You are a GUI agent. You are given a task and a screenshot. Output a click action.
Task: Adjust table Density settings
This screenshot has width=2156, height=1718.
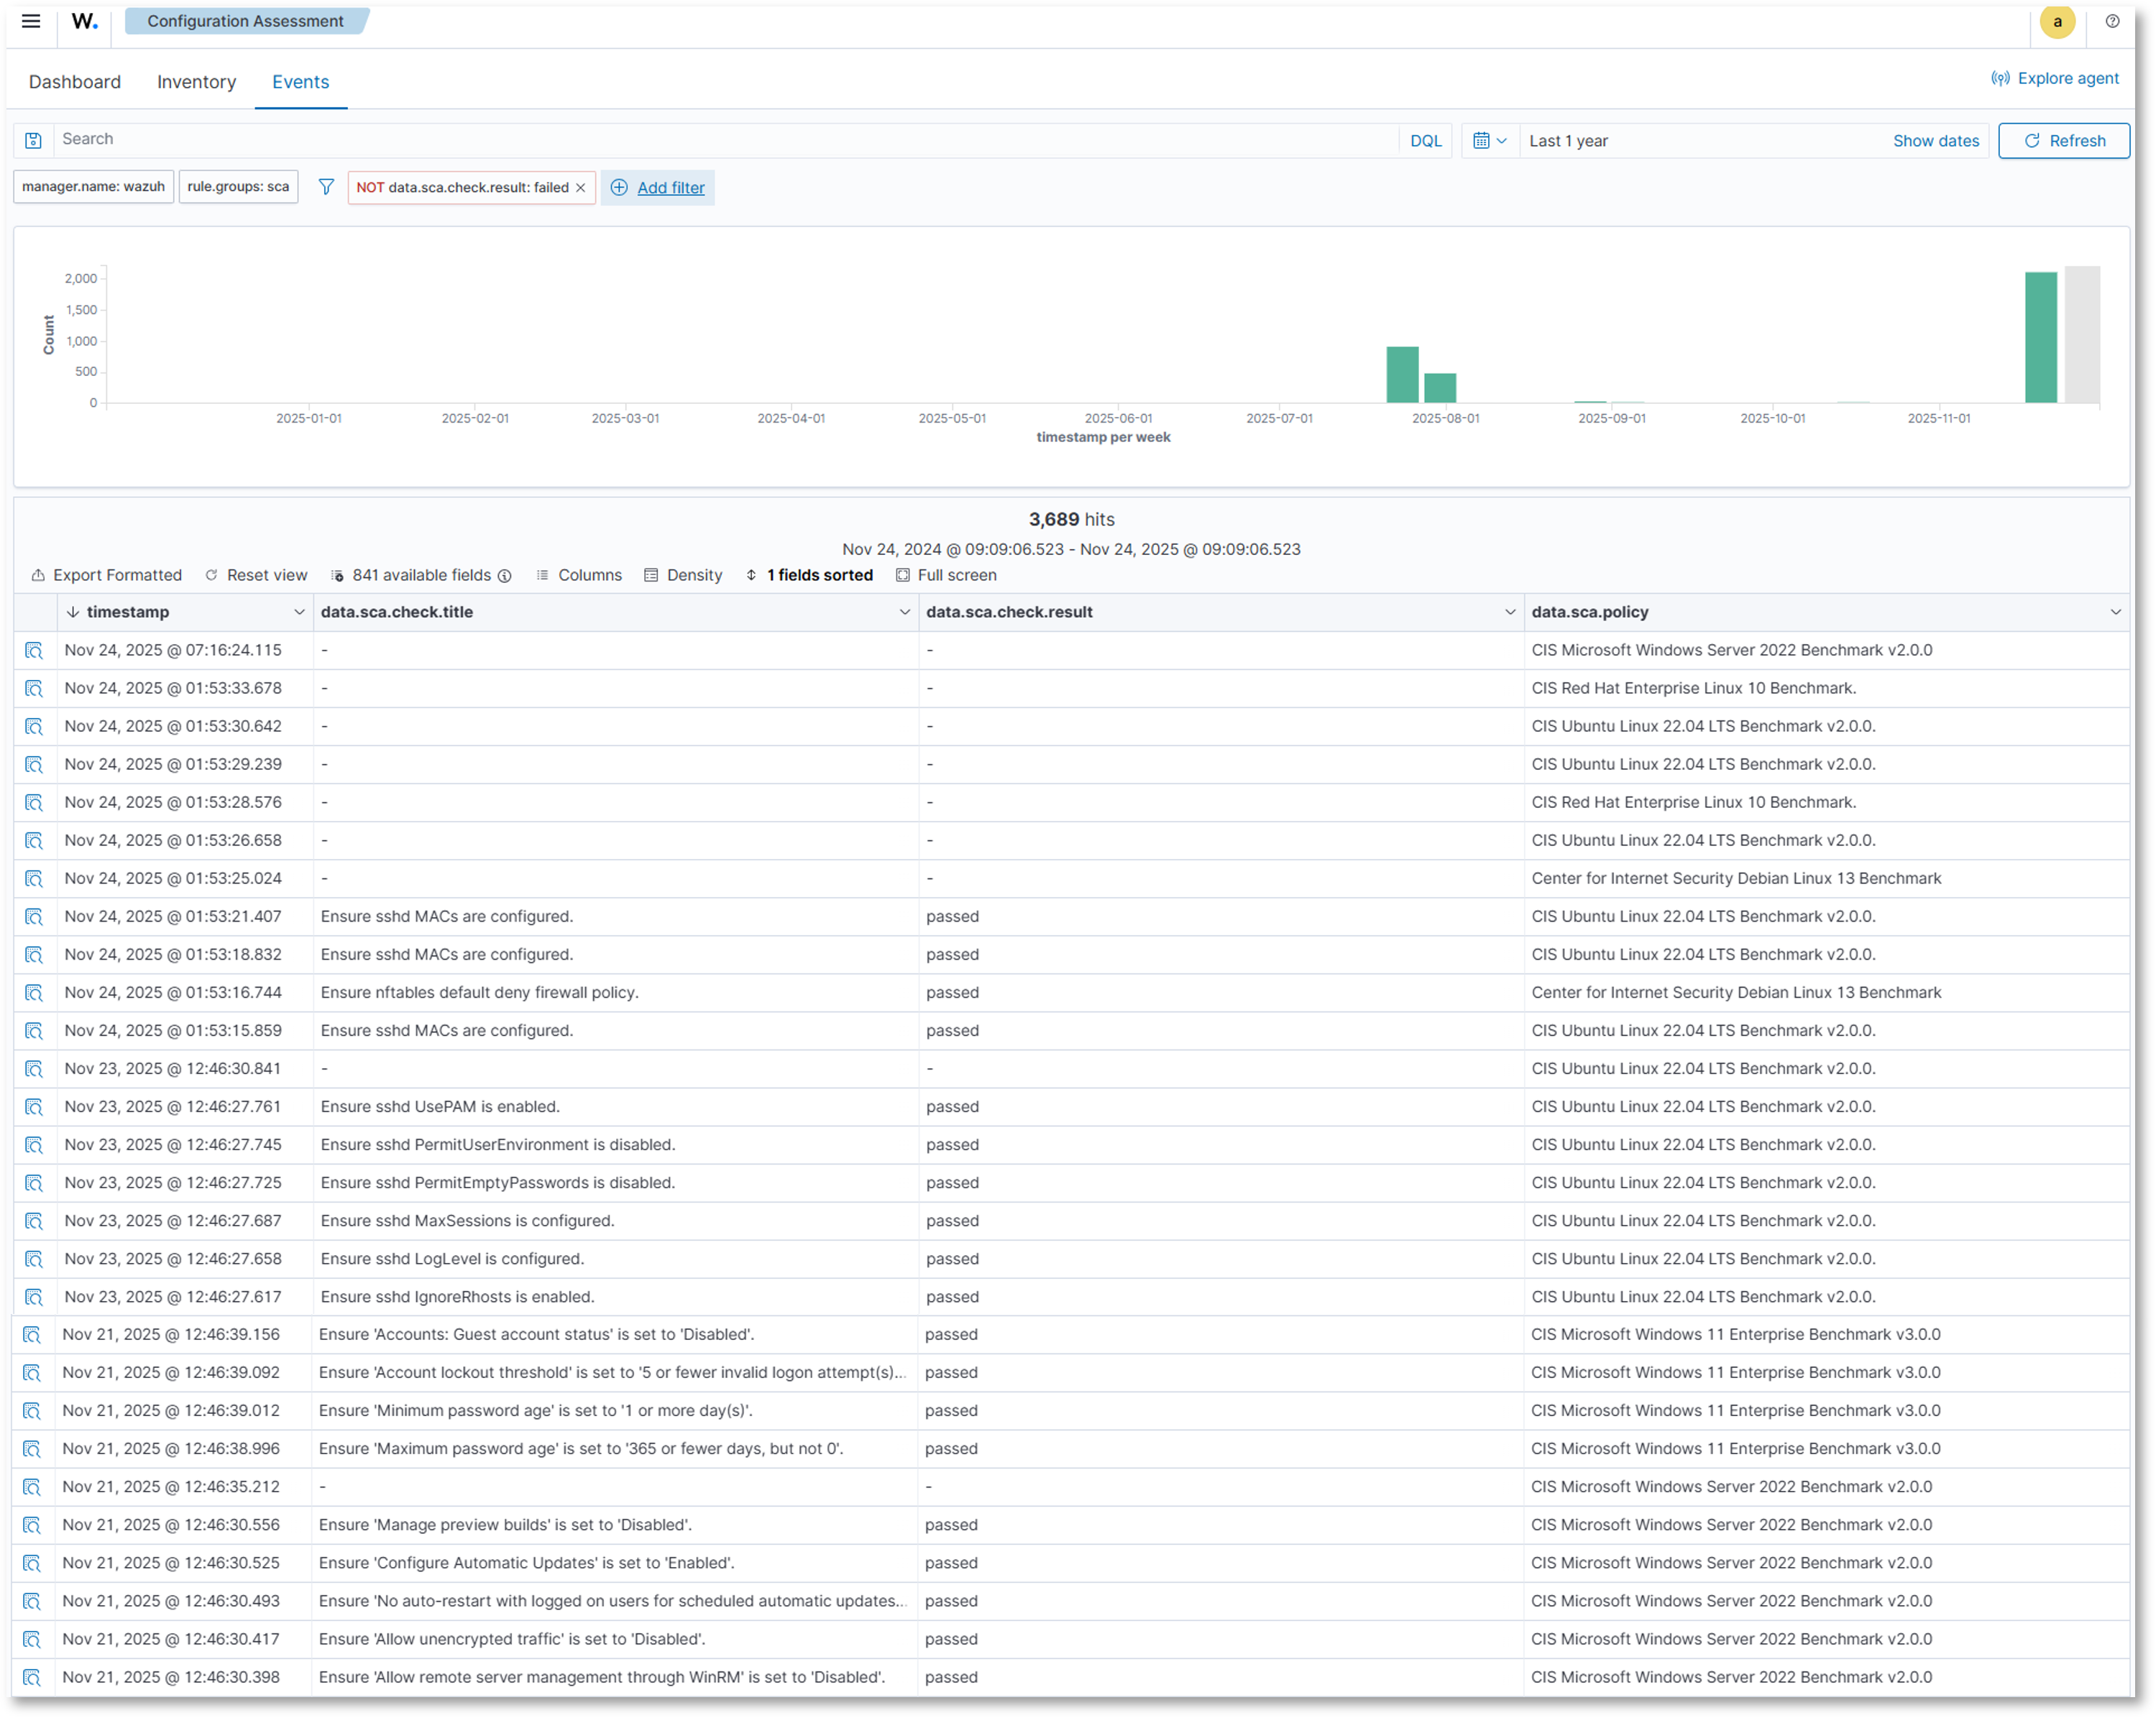pos(683,575)
